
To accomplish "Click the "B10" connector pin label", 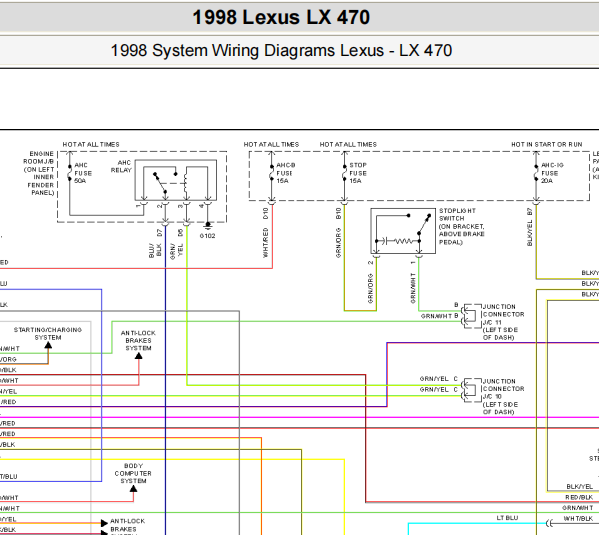I will coord(338,213).
